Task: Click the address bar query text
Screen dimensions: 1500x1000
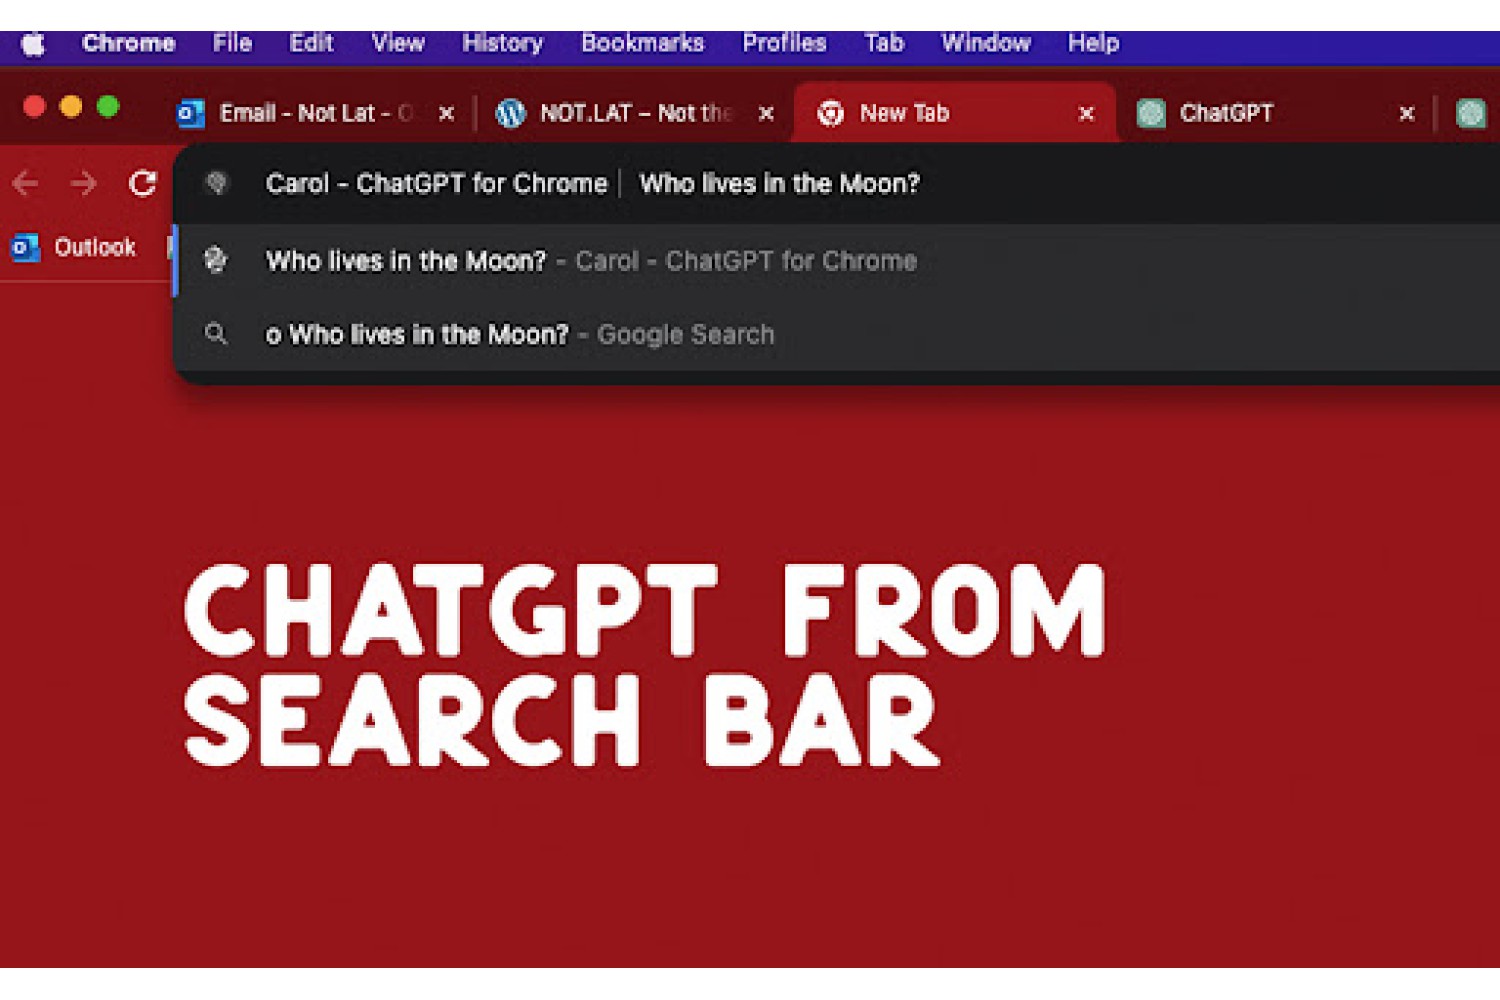Action: click(779, 184)
